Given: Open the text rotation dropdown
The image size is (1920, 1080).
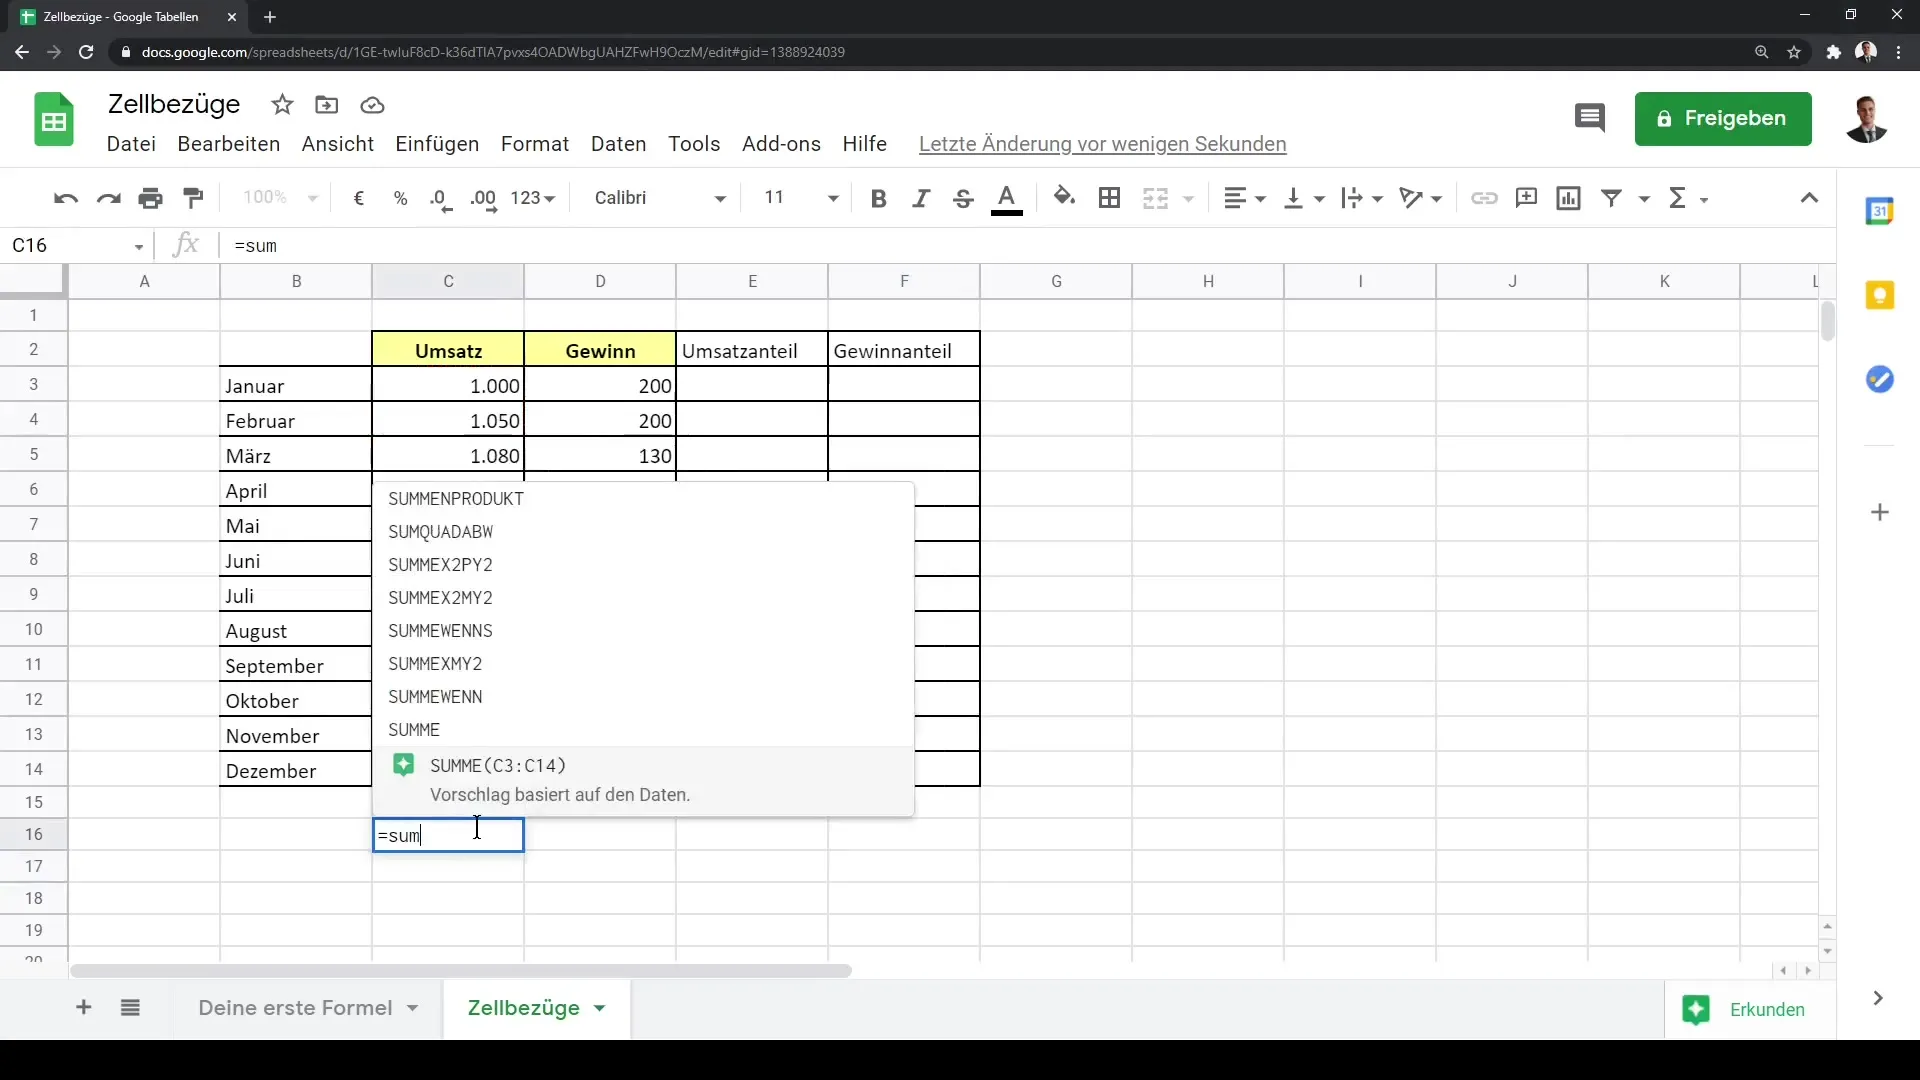Looking at the screenshot, I should (x=1420, y=198).
